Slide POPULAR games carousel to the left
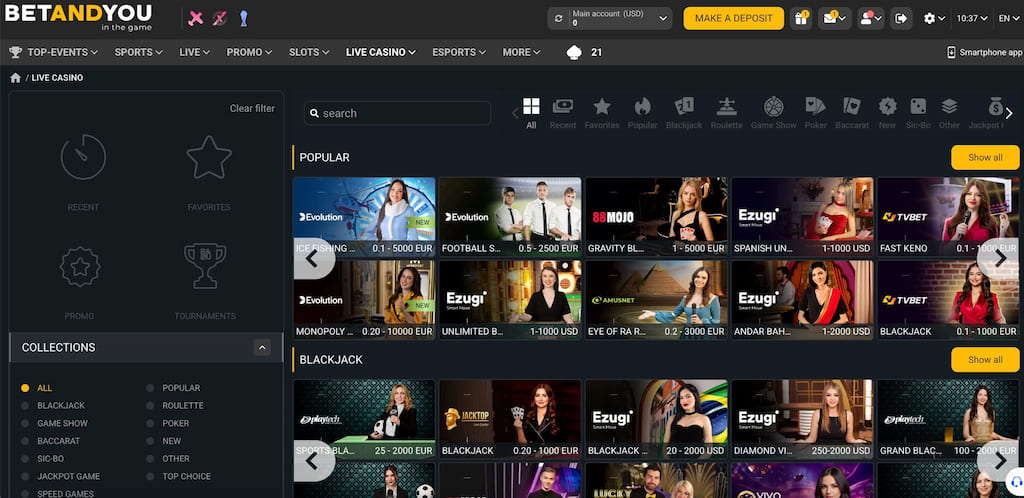1024x498 pixels. [x=313, y=258]
